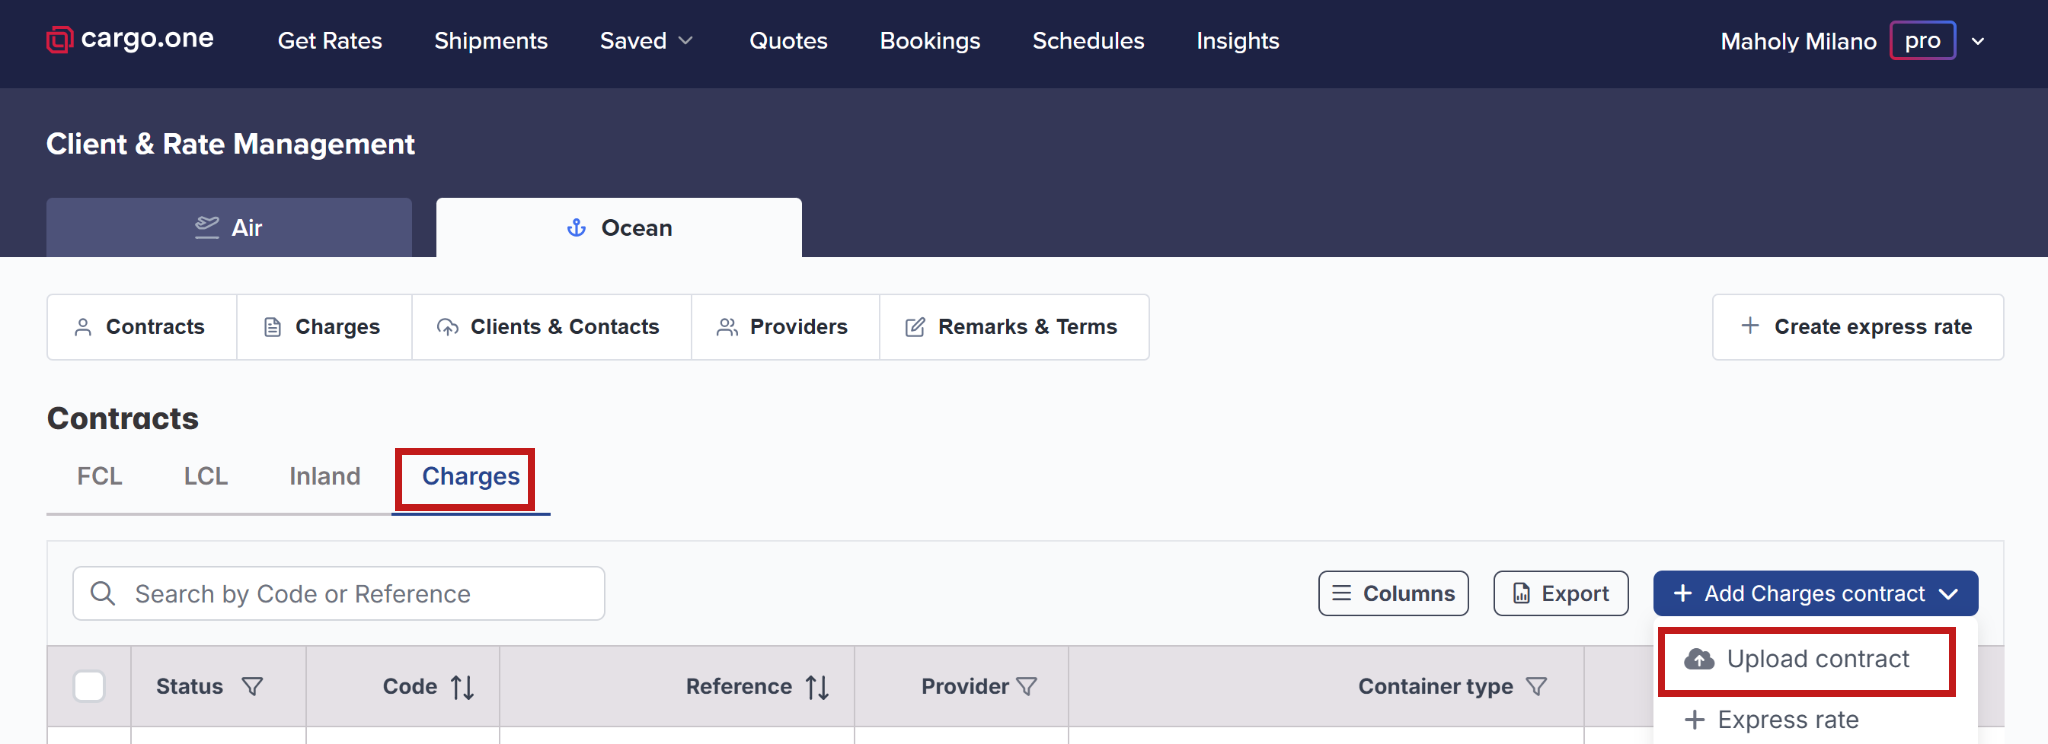Open the Columns selector
This screenshot has width=2048, height=744.
pyautogui.click(x=1394, y=593)
